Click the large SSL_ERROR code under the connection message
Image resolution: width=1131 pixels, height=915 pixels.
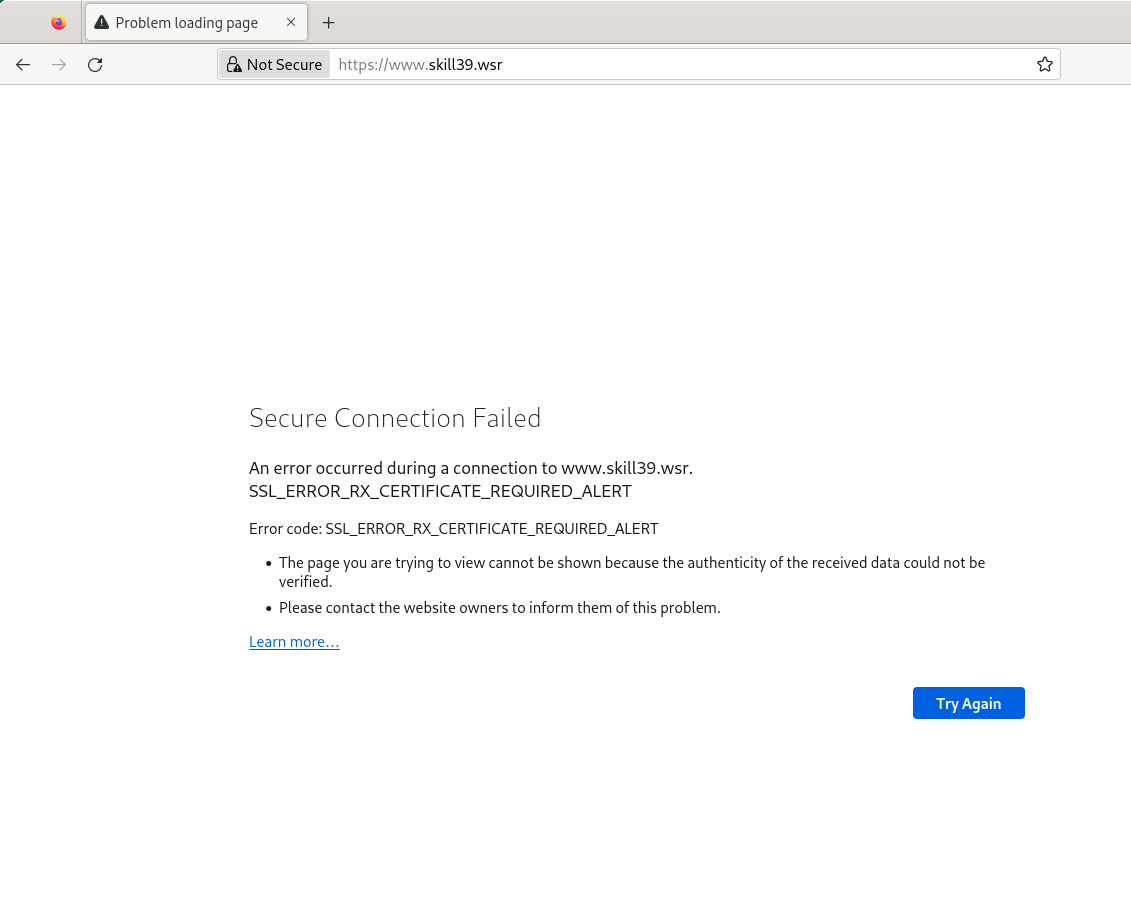tap(440, 491)
